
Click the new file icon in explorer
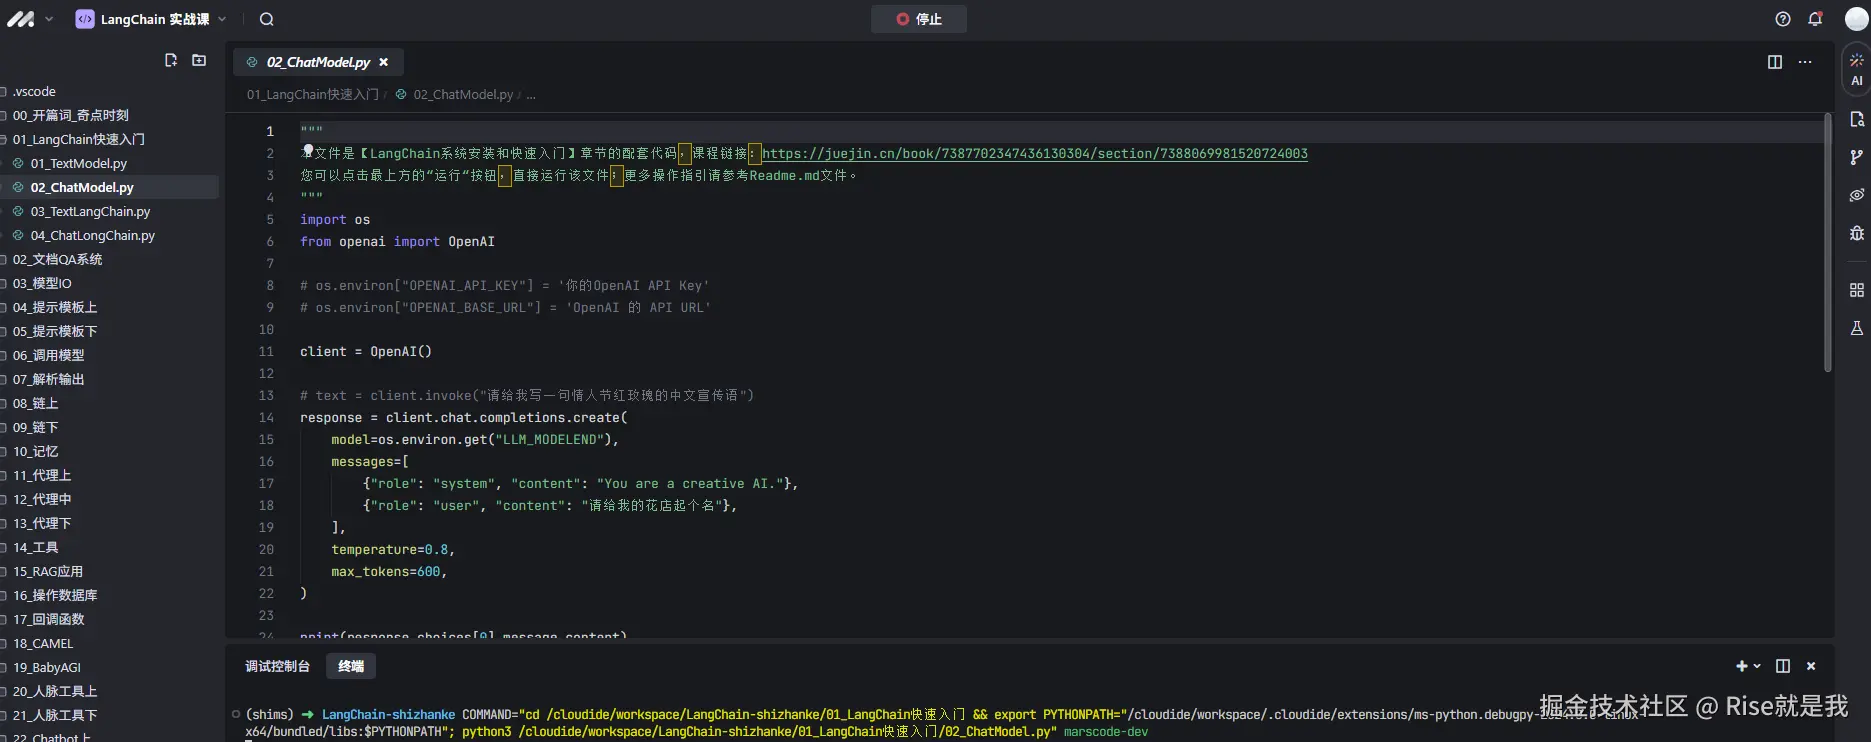pyautogui.click(x=171, y=61)
